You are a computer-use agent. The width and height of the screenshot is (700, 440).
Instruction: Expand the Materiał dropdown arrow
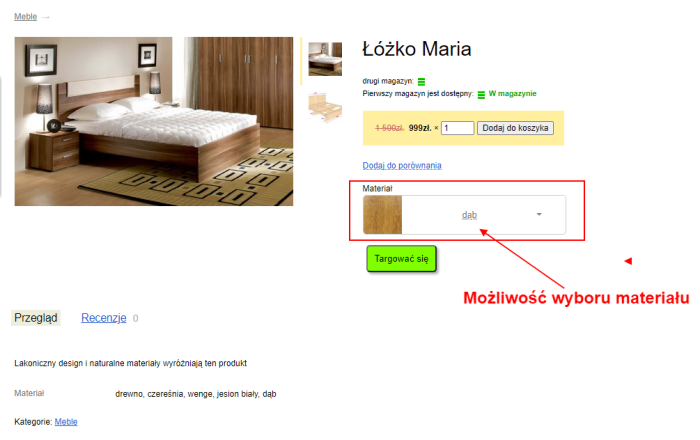(539, 215)
